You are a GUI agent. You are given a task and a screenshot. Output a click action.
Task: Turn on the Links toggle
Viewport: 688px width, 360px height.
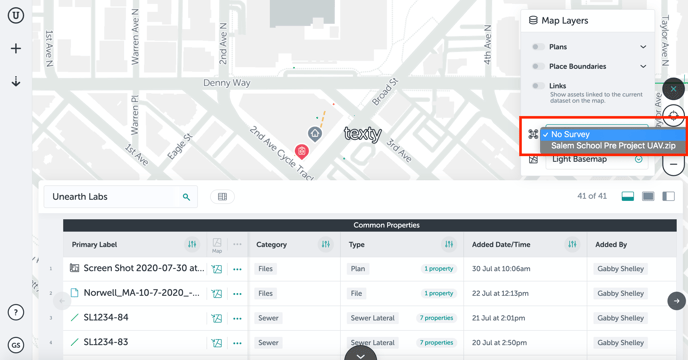point(538,86)
